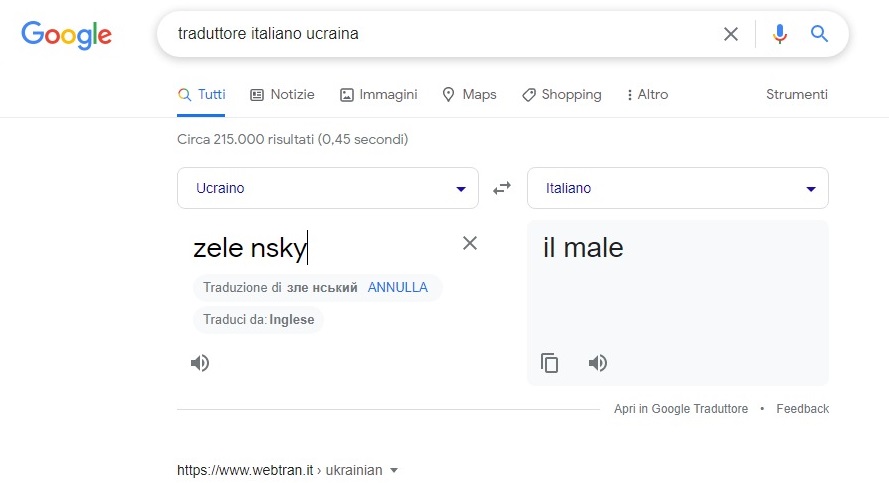Switch to the Immagini tab

coord(378,95)
